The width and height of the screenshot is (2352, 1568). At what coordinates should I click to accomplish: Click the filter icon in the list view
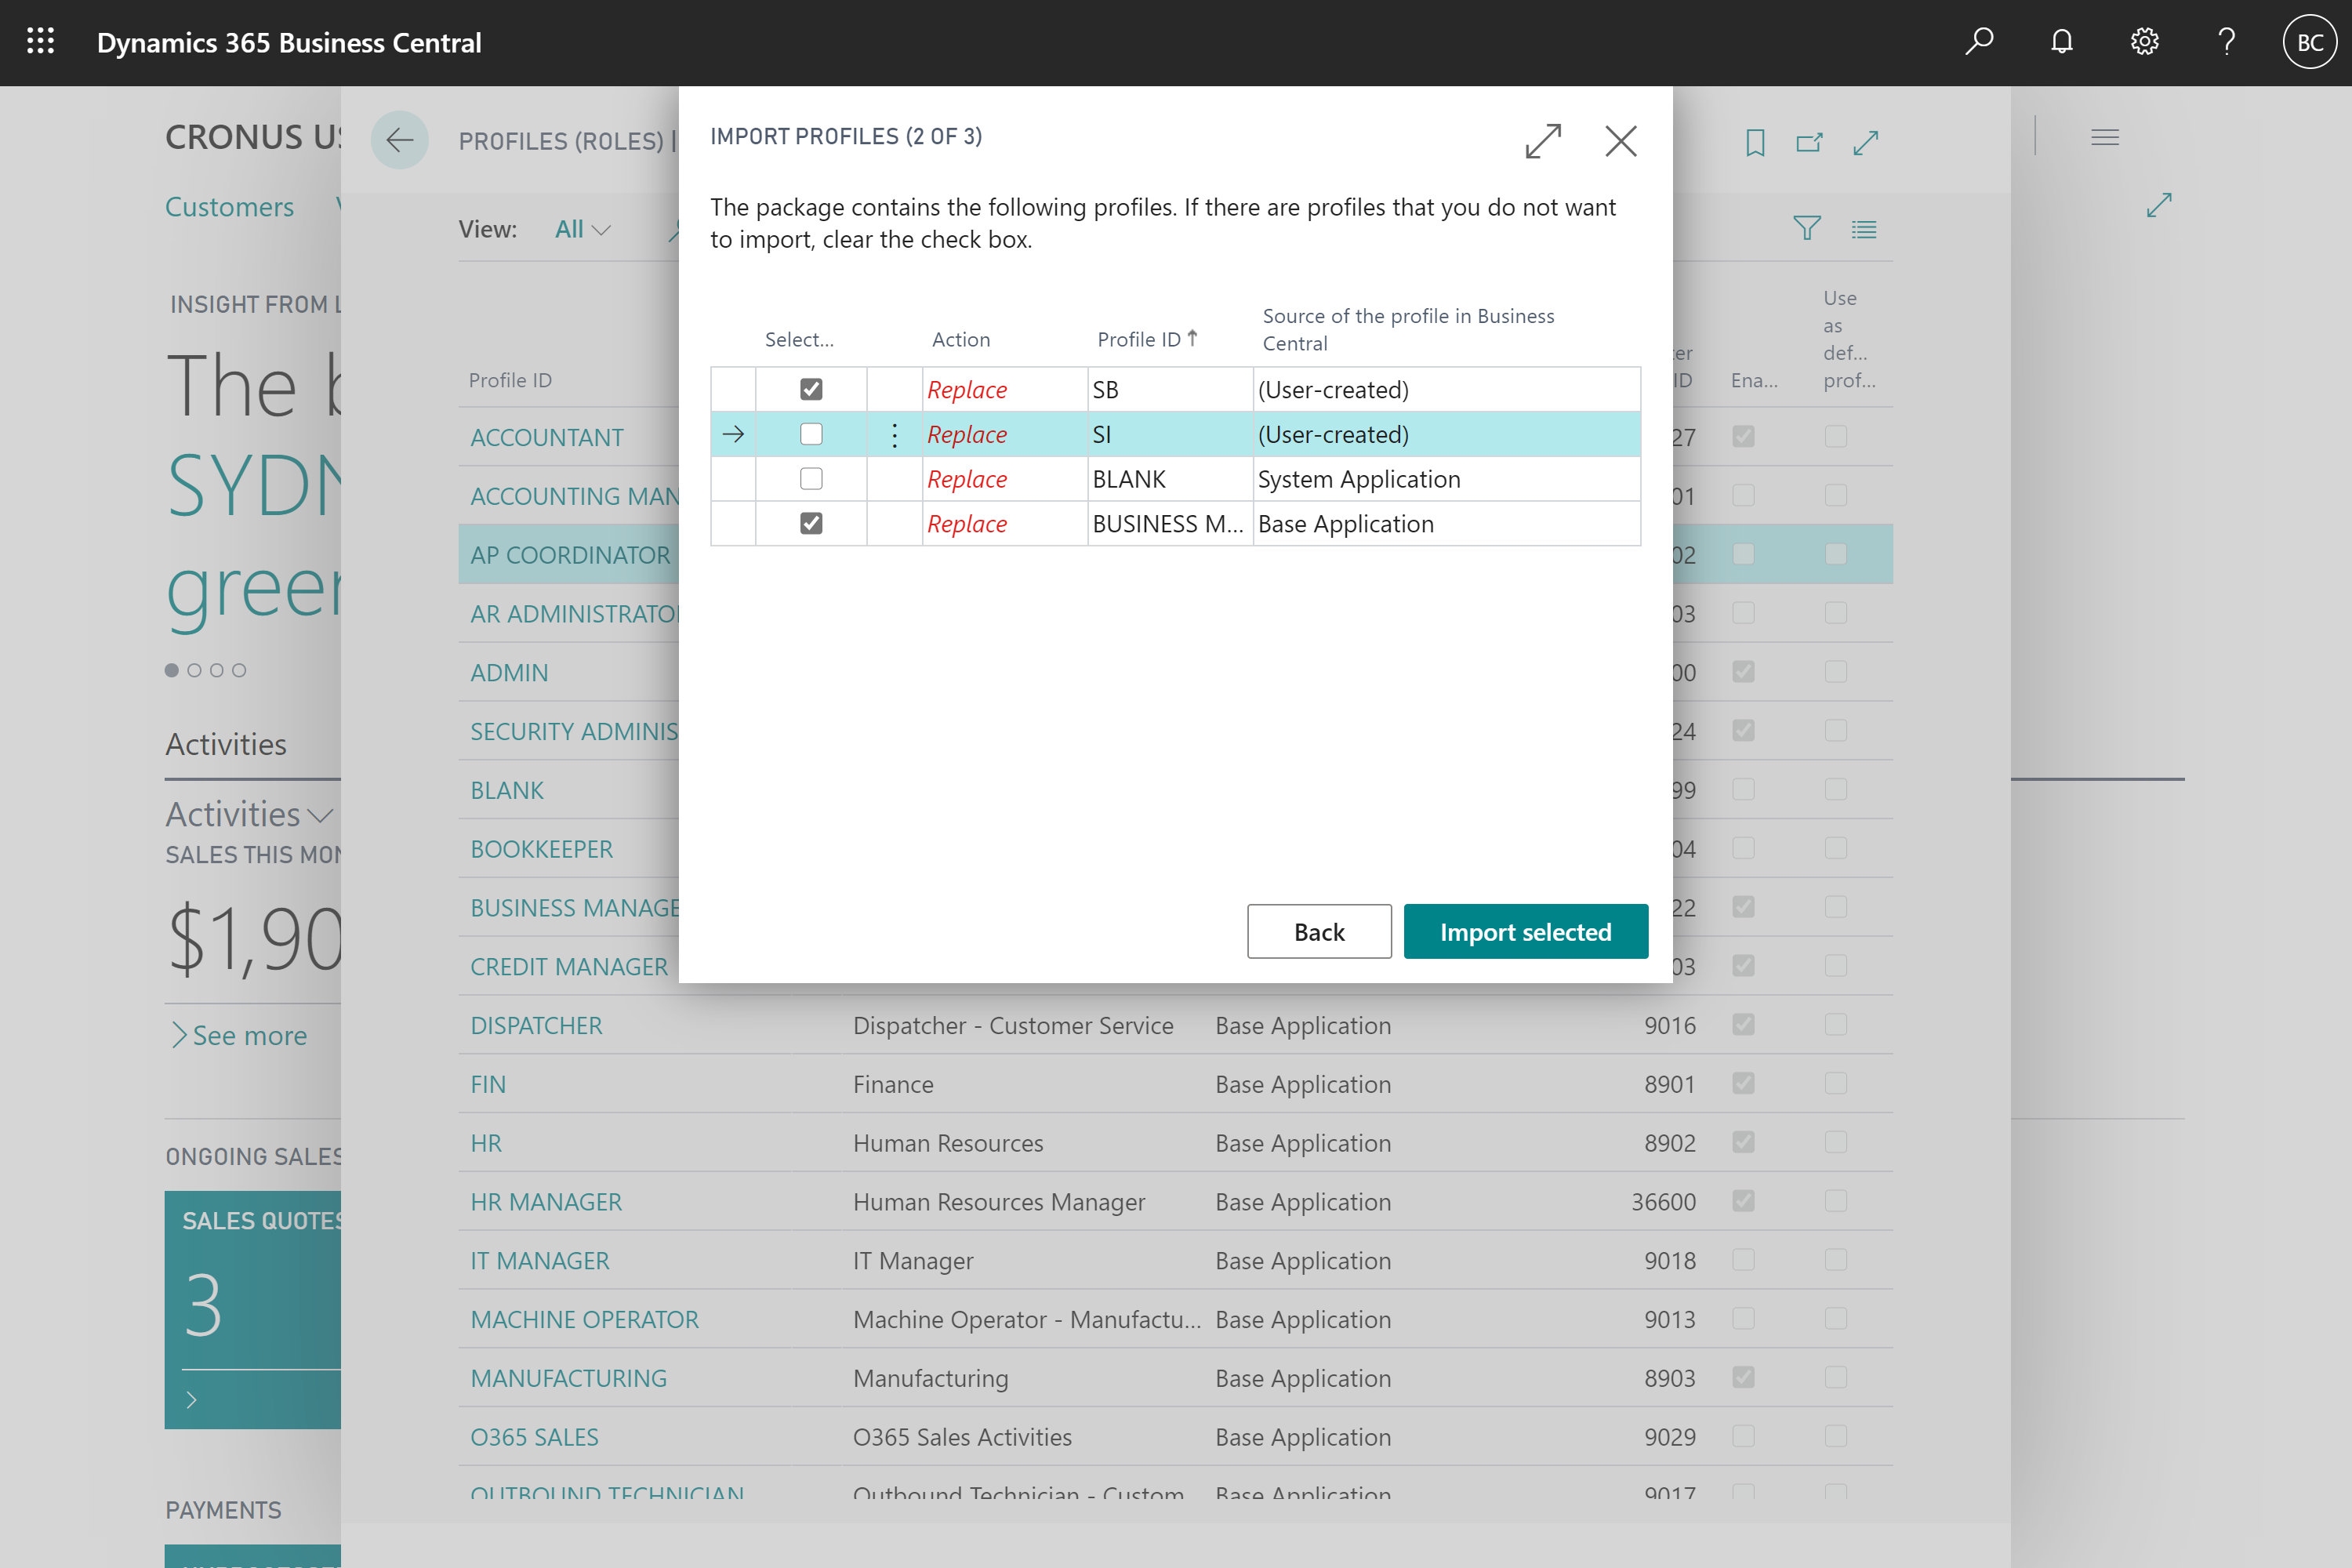click(1806, 229)
